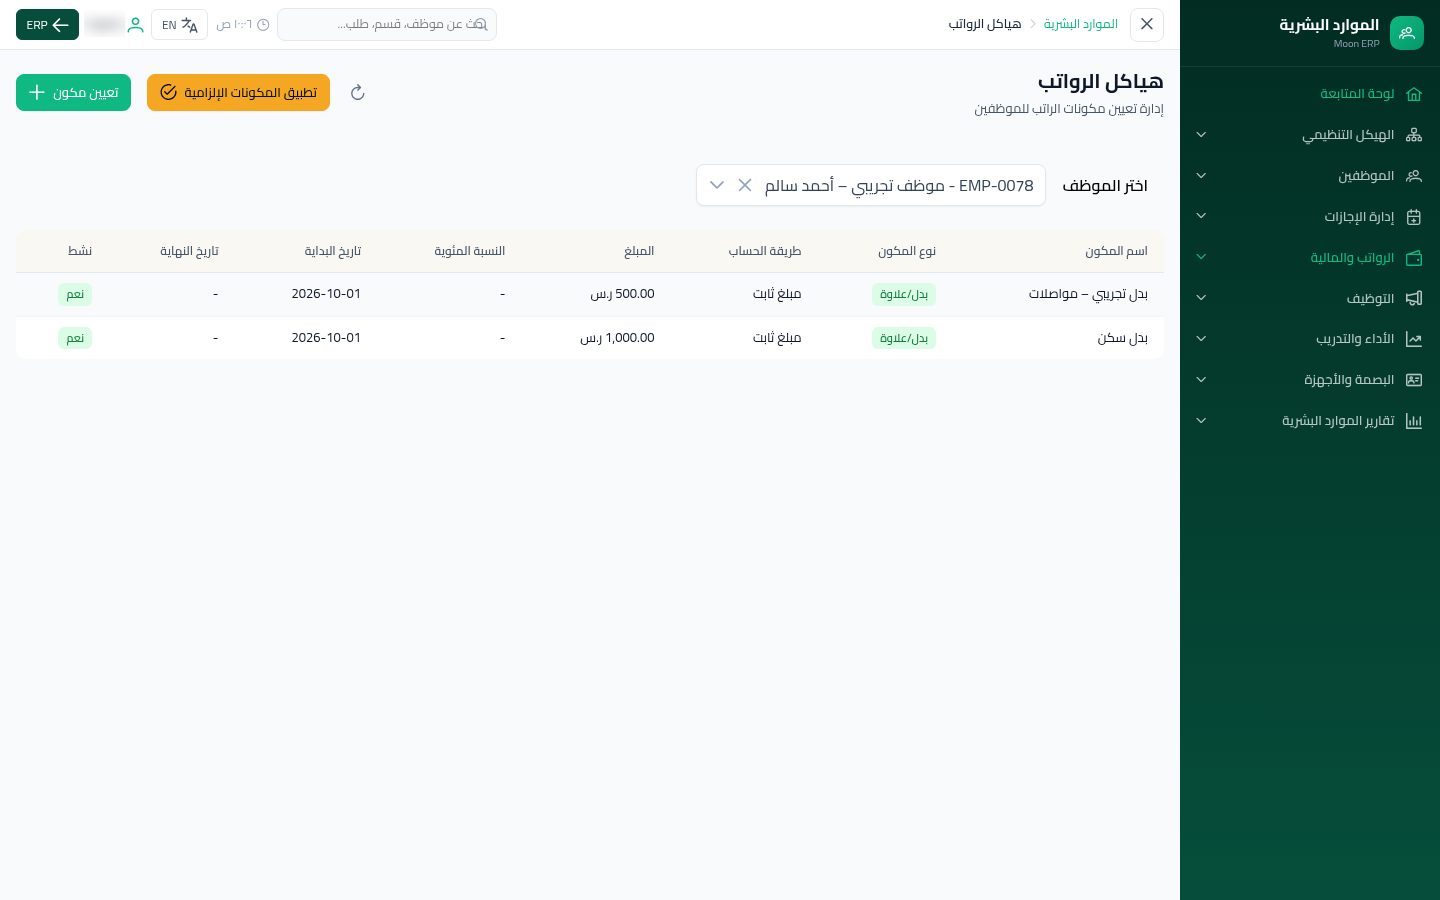Expand البصمة والأجهزة menu chevron

1201,380
